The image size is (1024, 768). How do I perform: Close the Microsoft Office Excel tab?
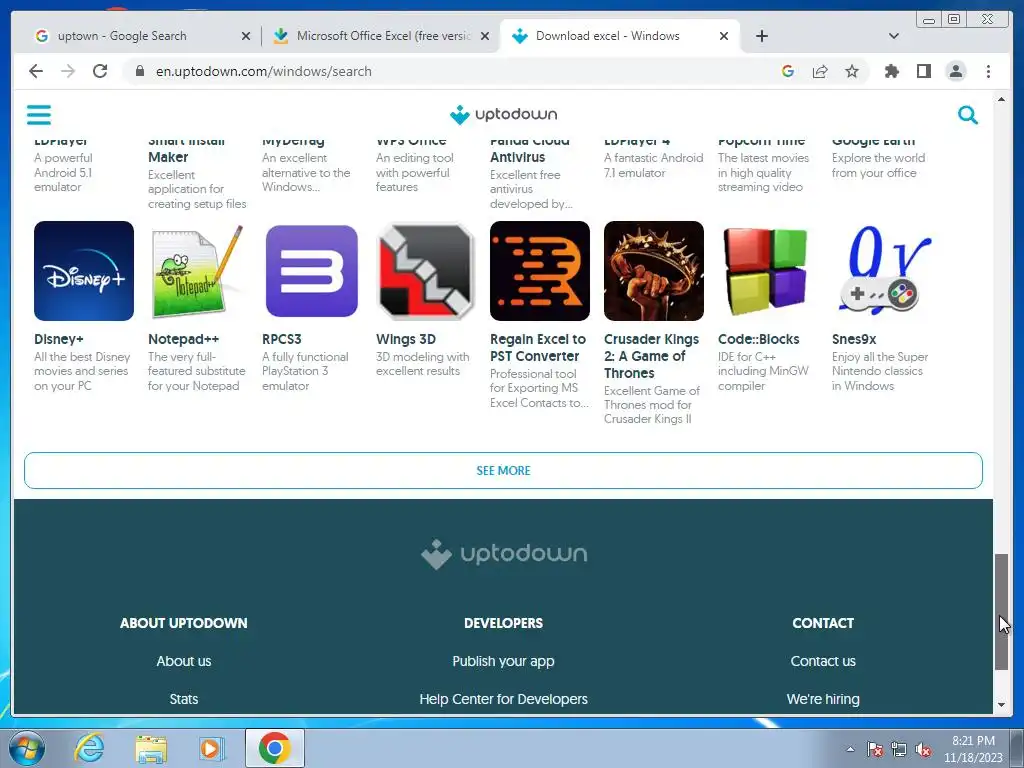(485, 36)
